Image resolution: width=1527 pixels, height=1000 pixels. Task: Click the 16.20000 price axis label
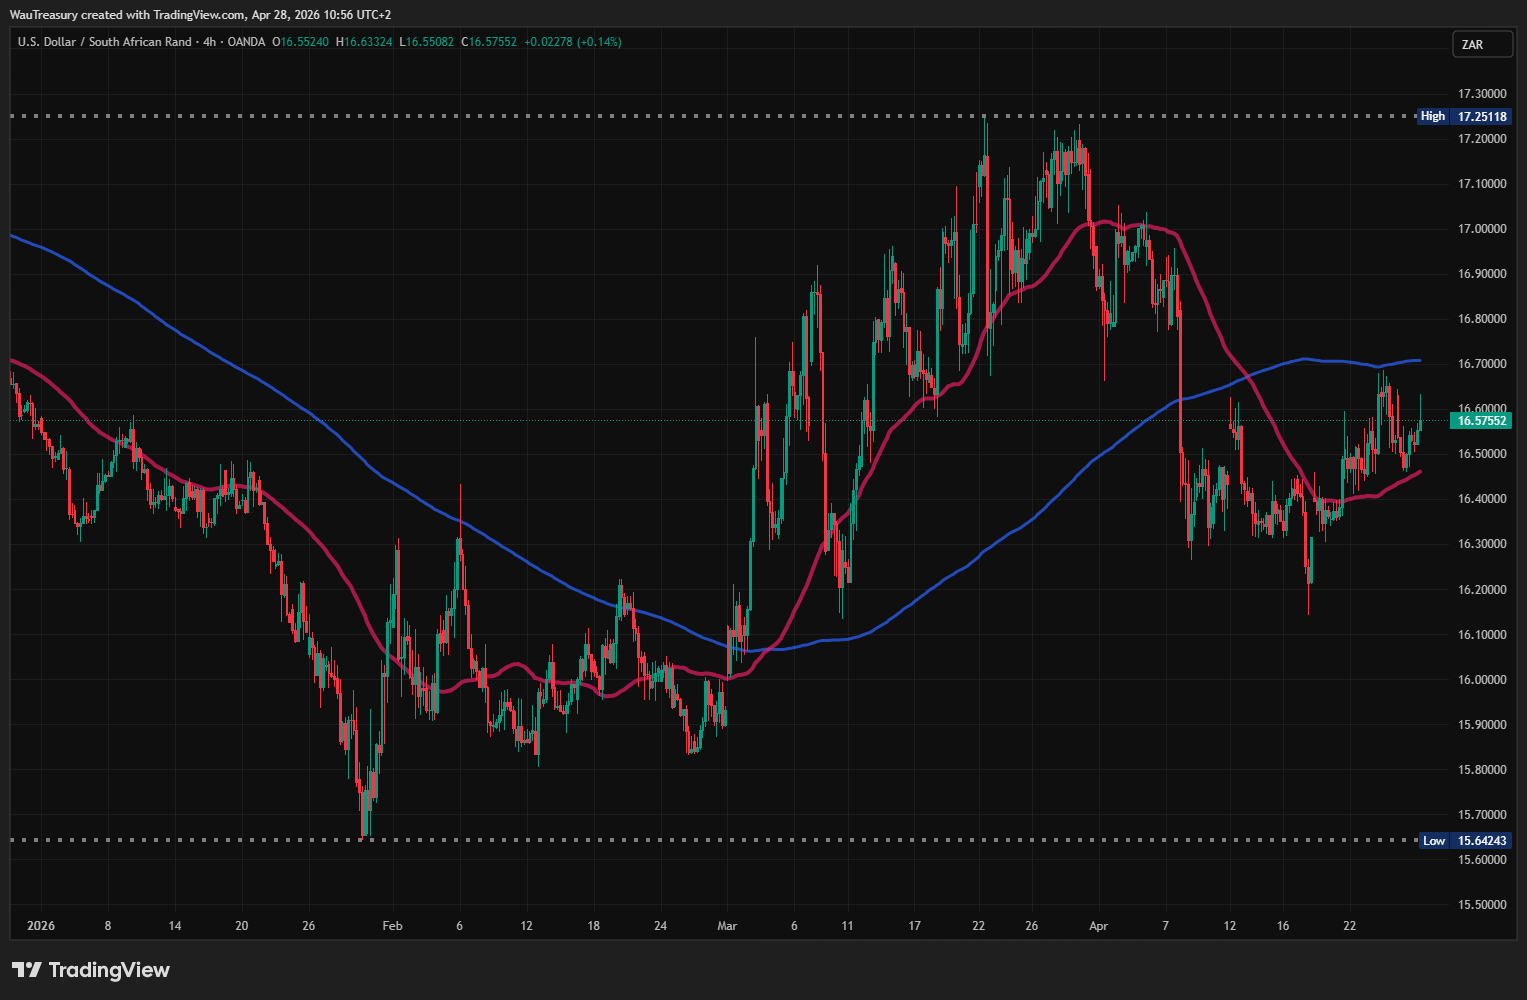point(1482,590)
